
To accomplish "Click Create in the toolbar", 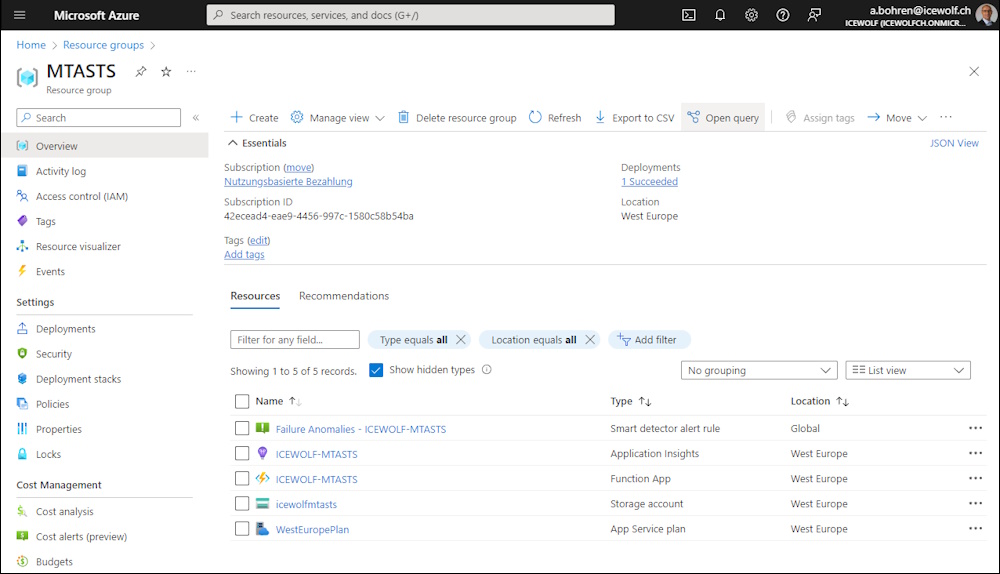I will point(254,117).
